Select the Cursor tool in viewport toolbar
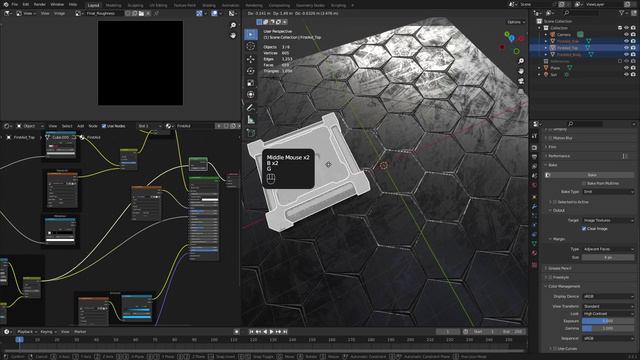 click(251, 47)
